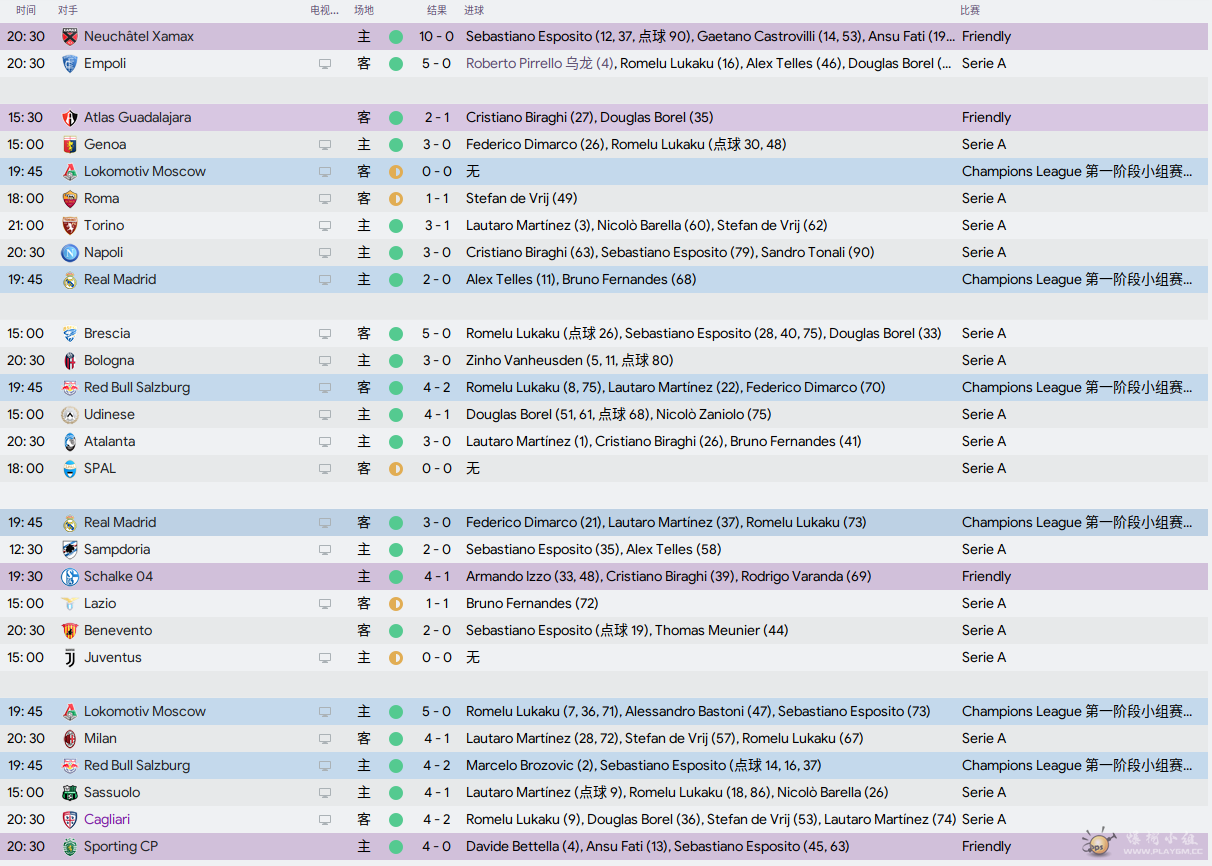
Task: Open the Sporting CP team name
Action: click(121, 846)
